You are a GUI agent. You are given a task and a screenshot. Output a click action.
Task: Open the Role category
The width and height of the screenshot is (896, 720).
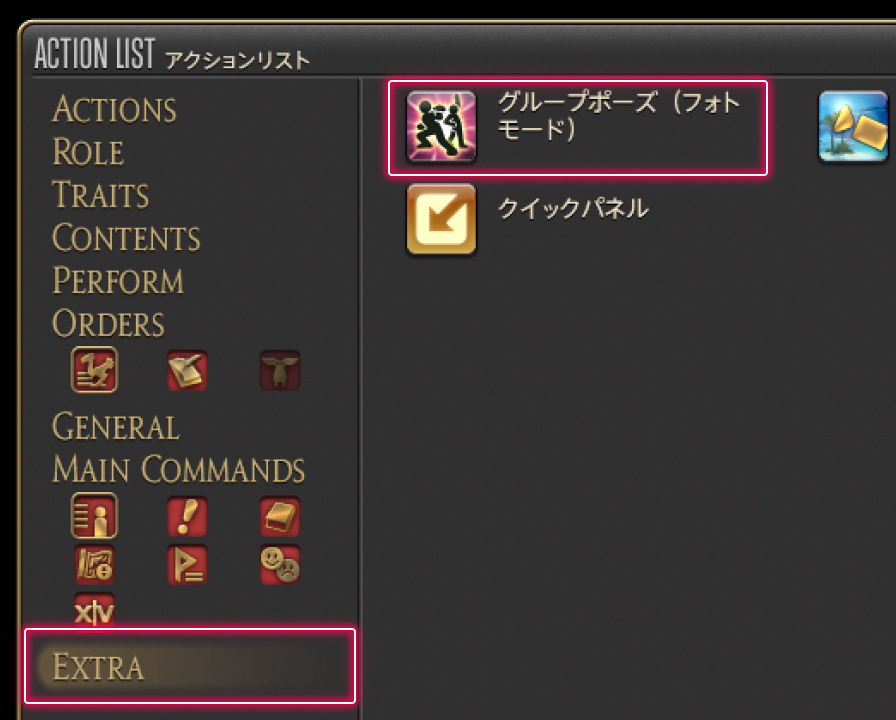click(88, 152)
